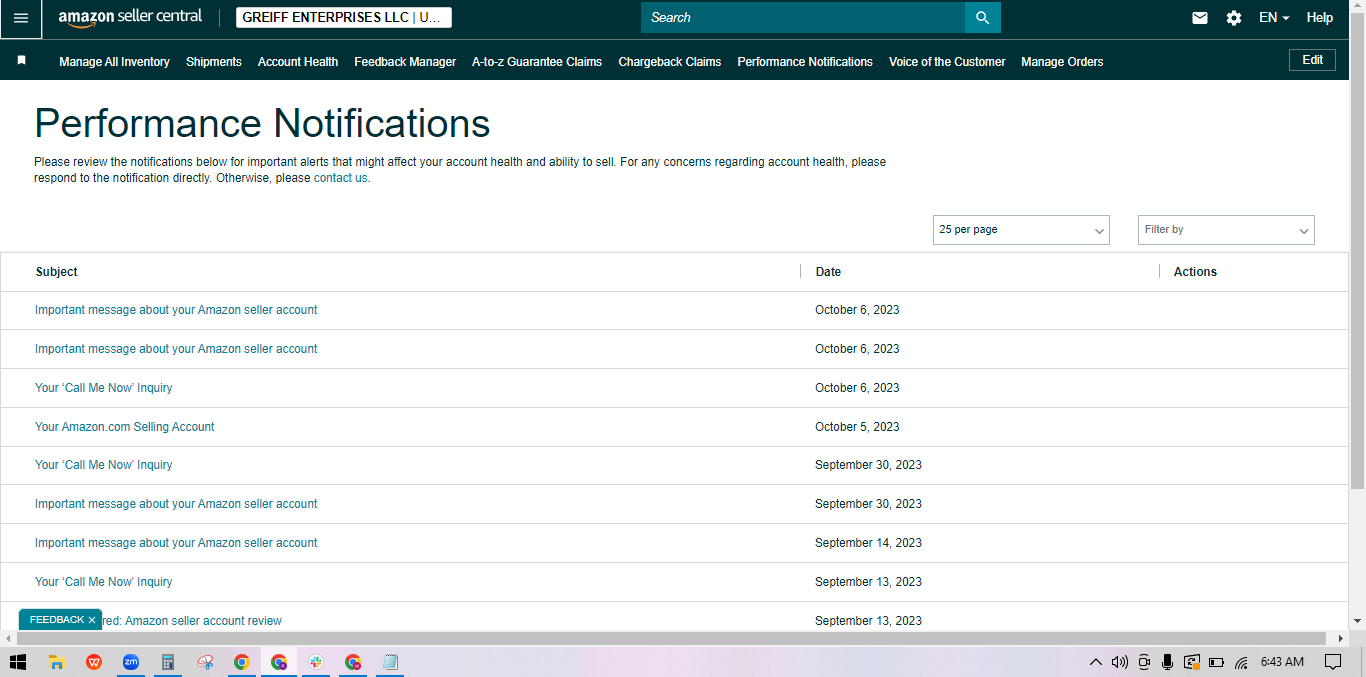This screenshot has height=677, width=1366.
Task: Click the September 14, 2023 date cell
Action: [x=868, y=543]
